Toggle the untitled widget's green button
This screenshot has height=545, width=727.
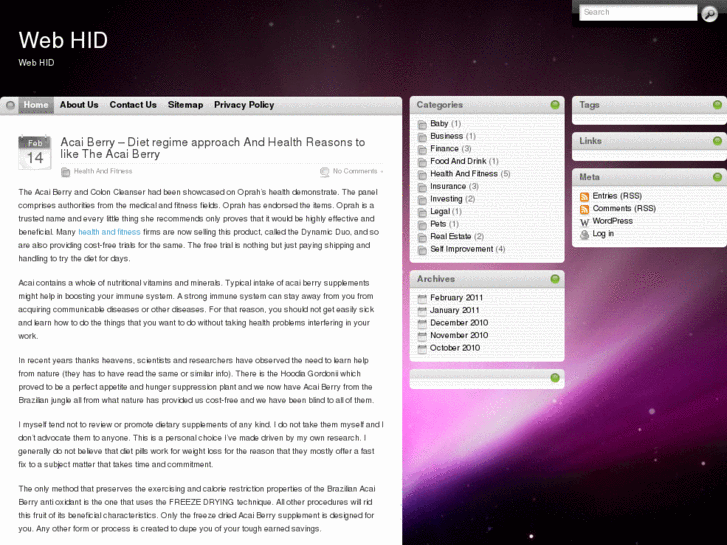pos(555,378)
